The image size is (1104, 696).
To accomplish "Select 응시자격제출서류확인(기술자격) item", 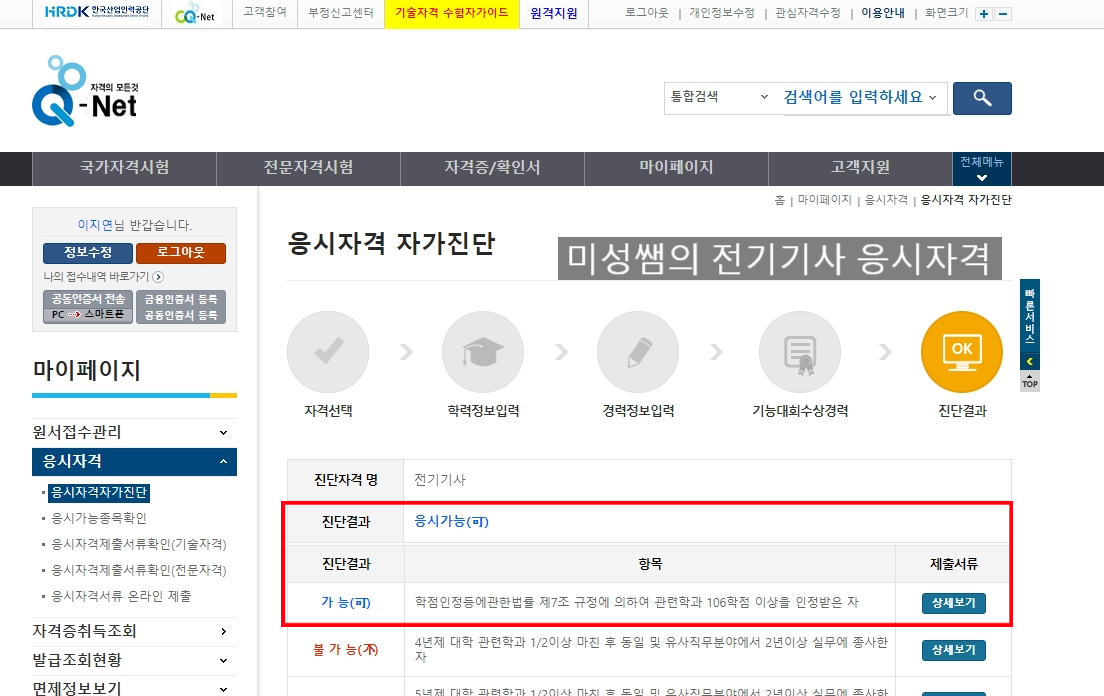I will click(139, 544).
